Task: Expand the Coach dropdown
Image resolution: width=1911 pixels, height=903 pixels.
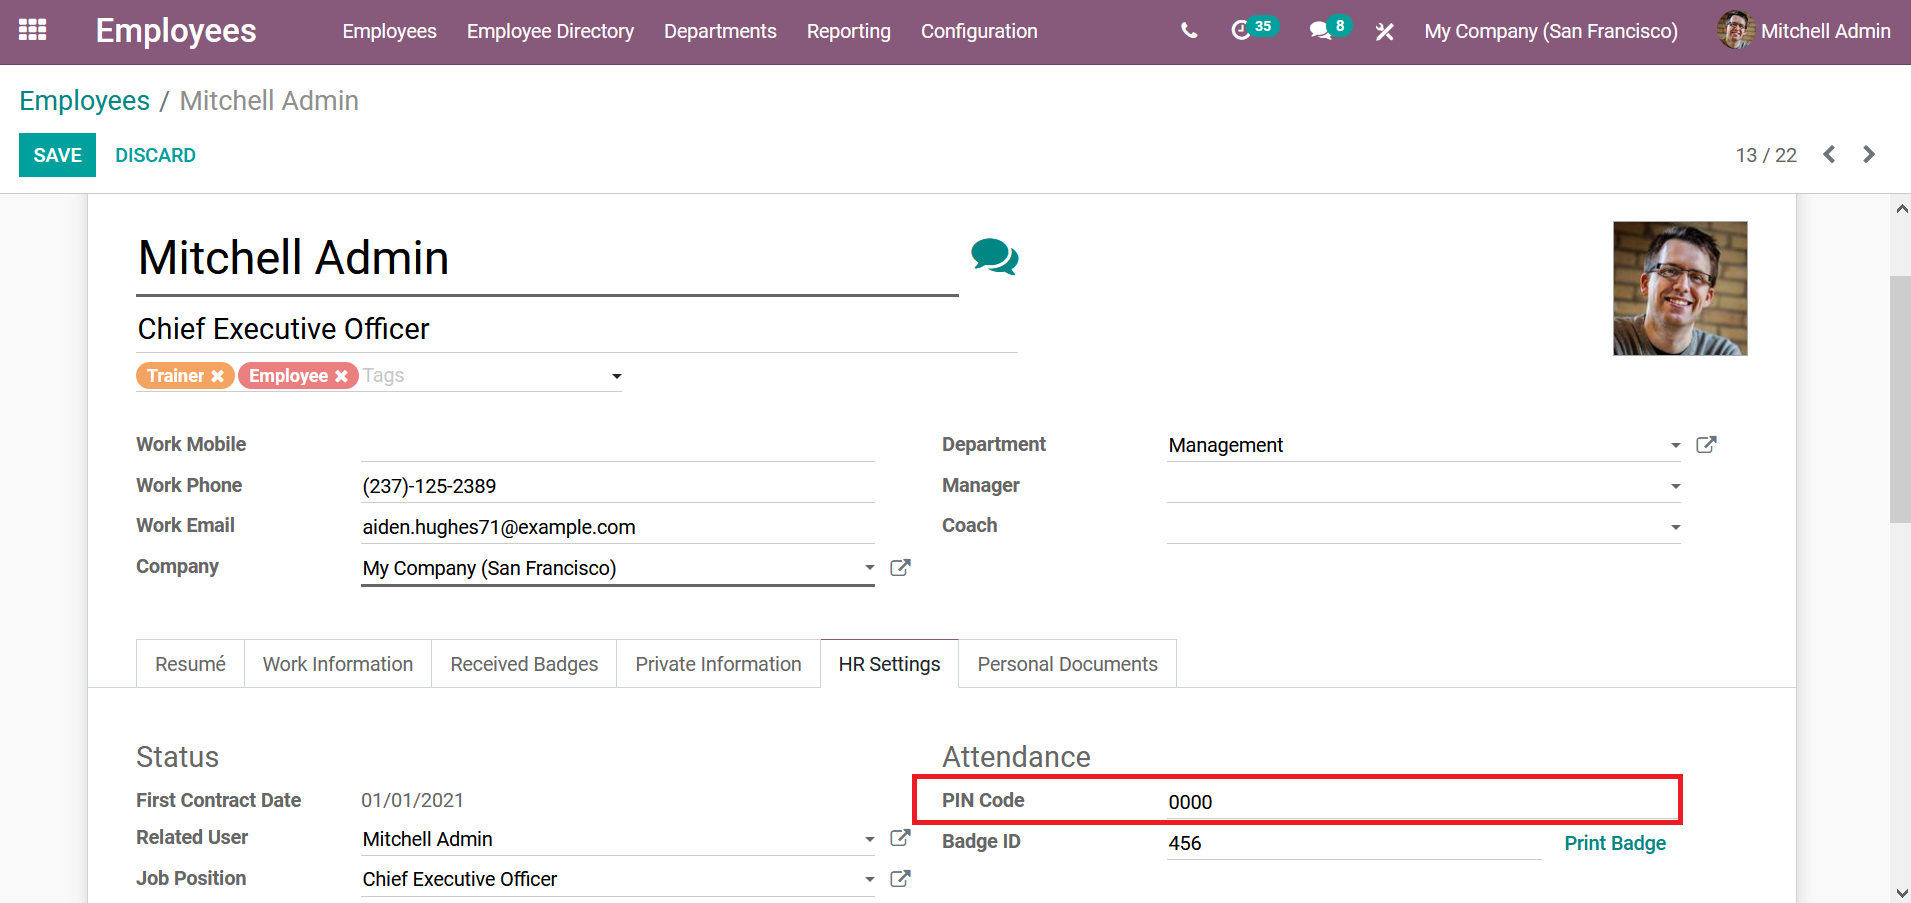Action: click(1675, 527)
